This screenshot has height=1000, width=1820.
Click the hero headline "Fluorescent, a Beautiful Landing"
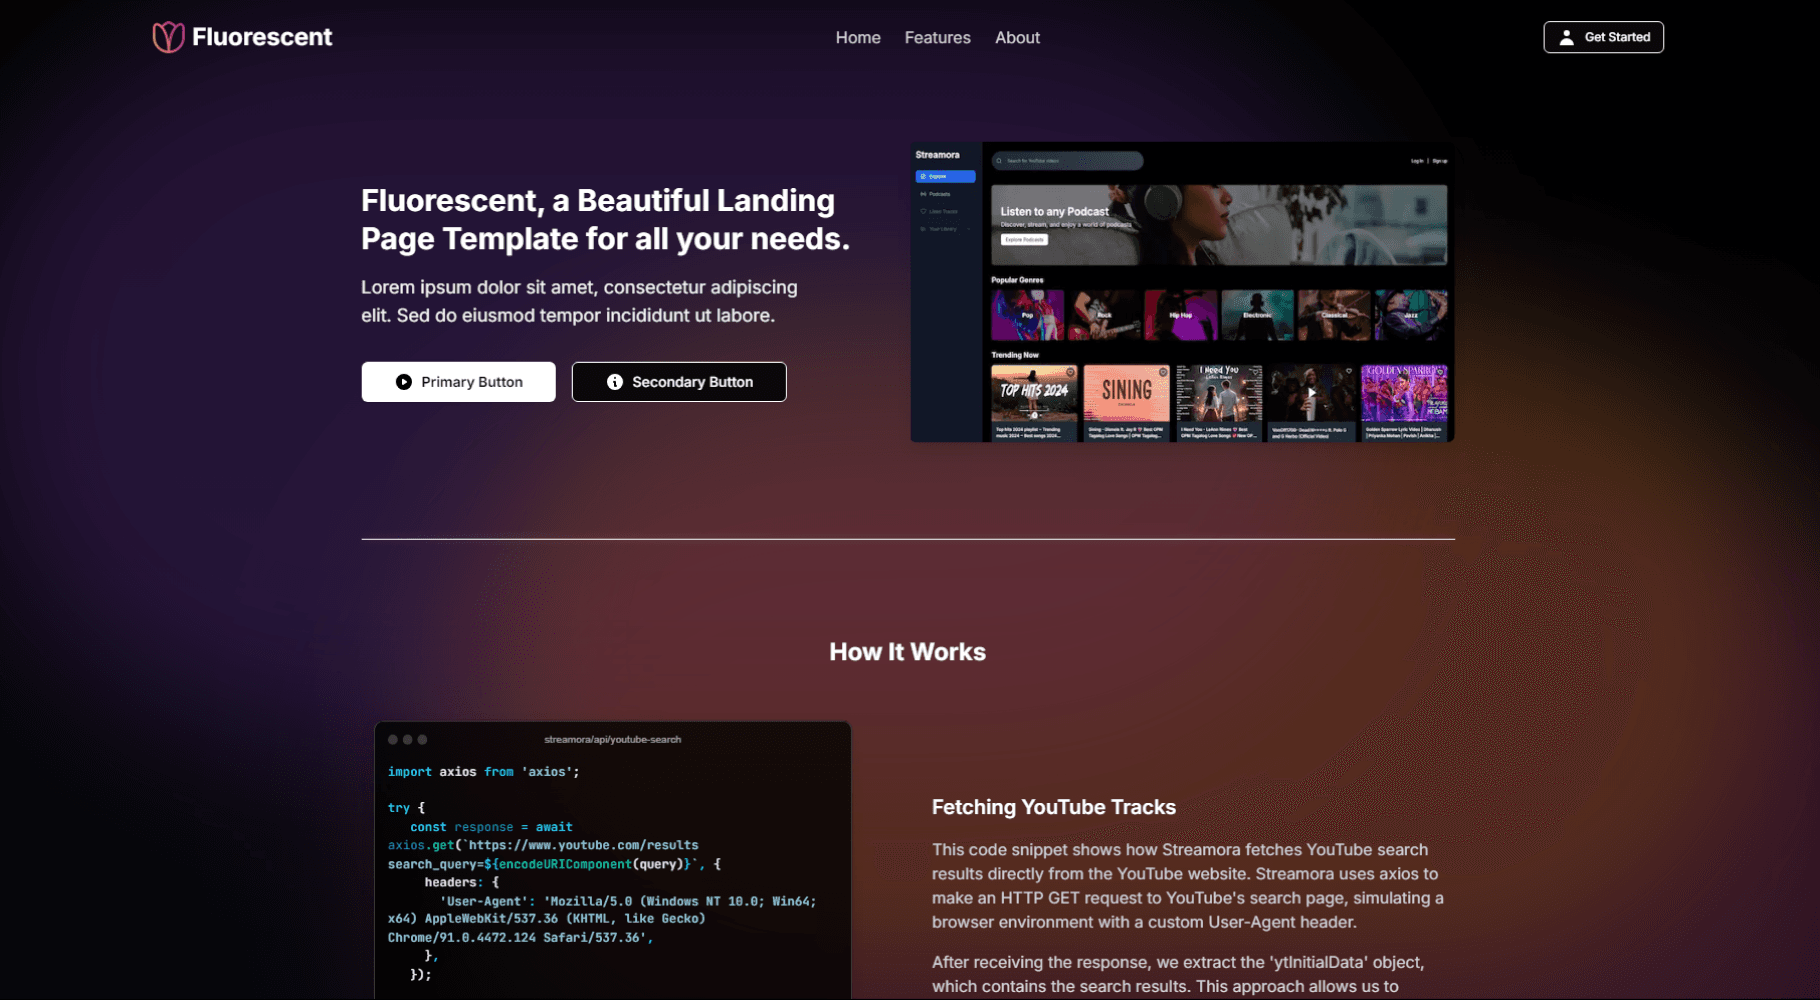tap(598, 200)
